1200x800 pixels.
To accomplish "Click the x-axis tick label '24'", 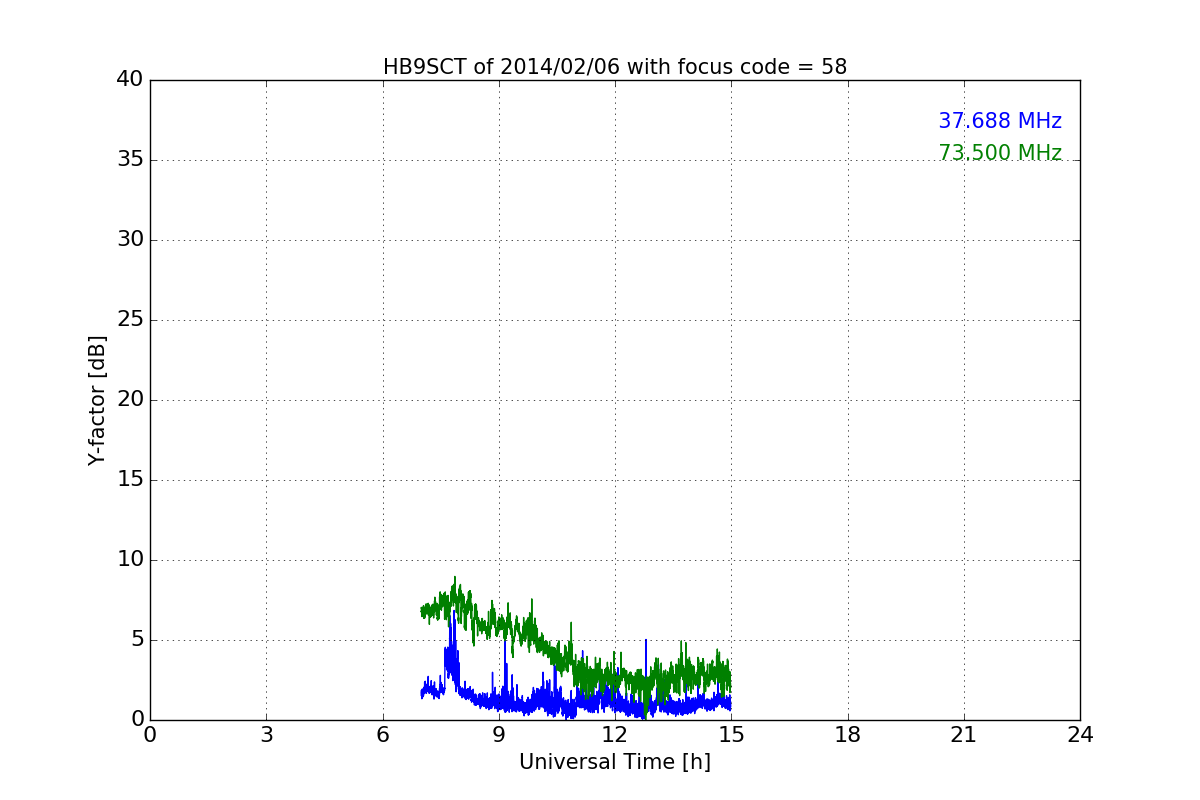I will pos(1080,735).
